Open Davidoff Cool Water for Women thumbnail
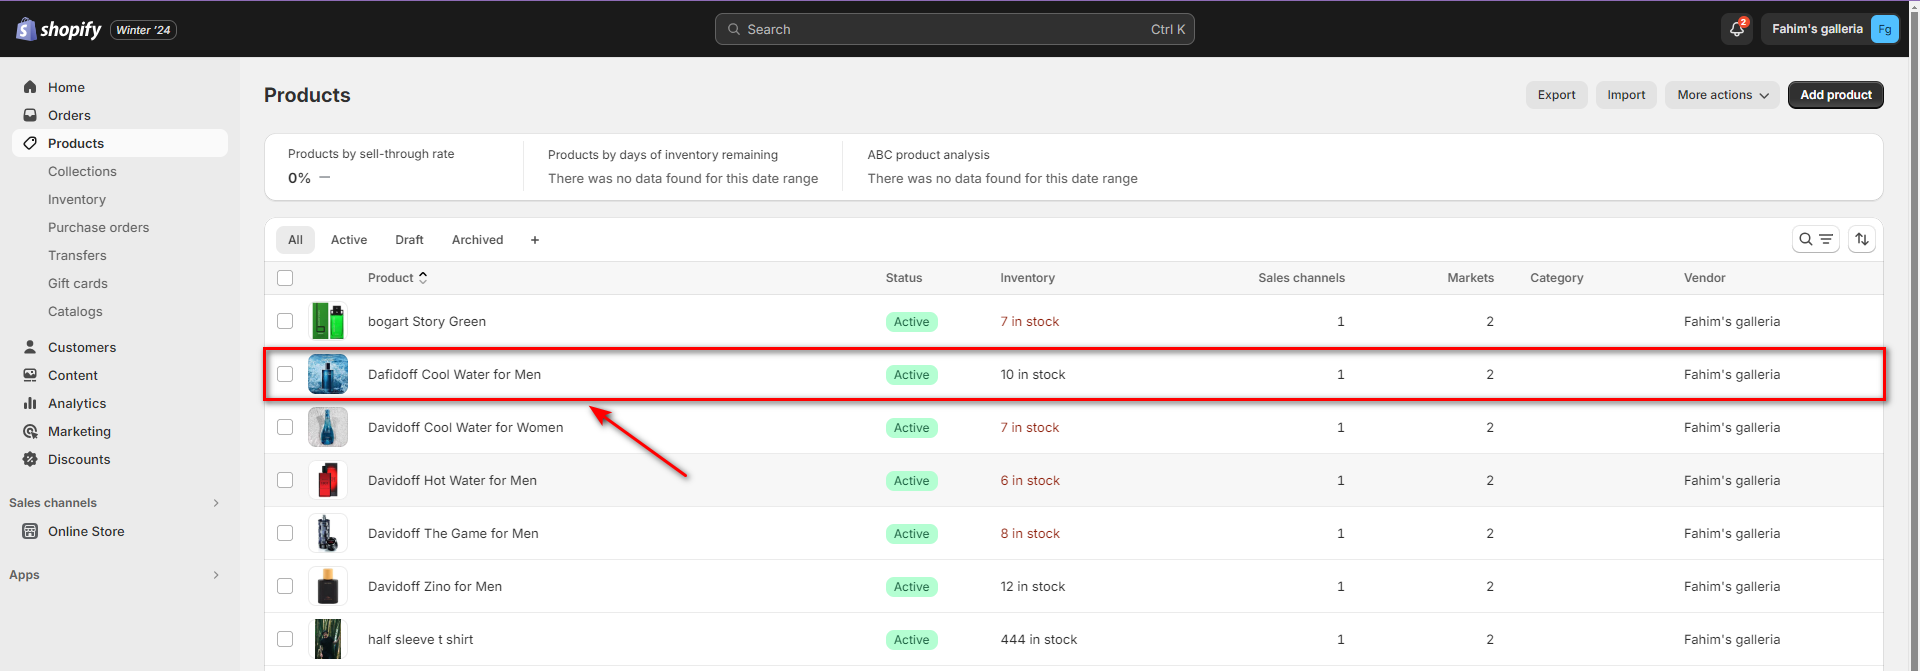 pos(328,427)
